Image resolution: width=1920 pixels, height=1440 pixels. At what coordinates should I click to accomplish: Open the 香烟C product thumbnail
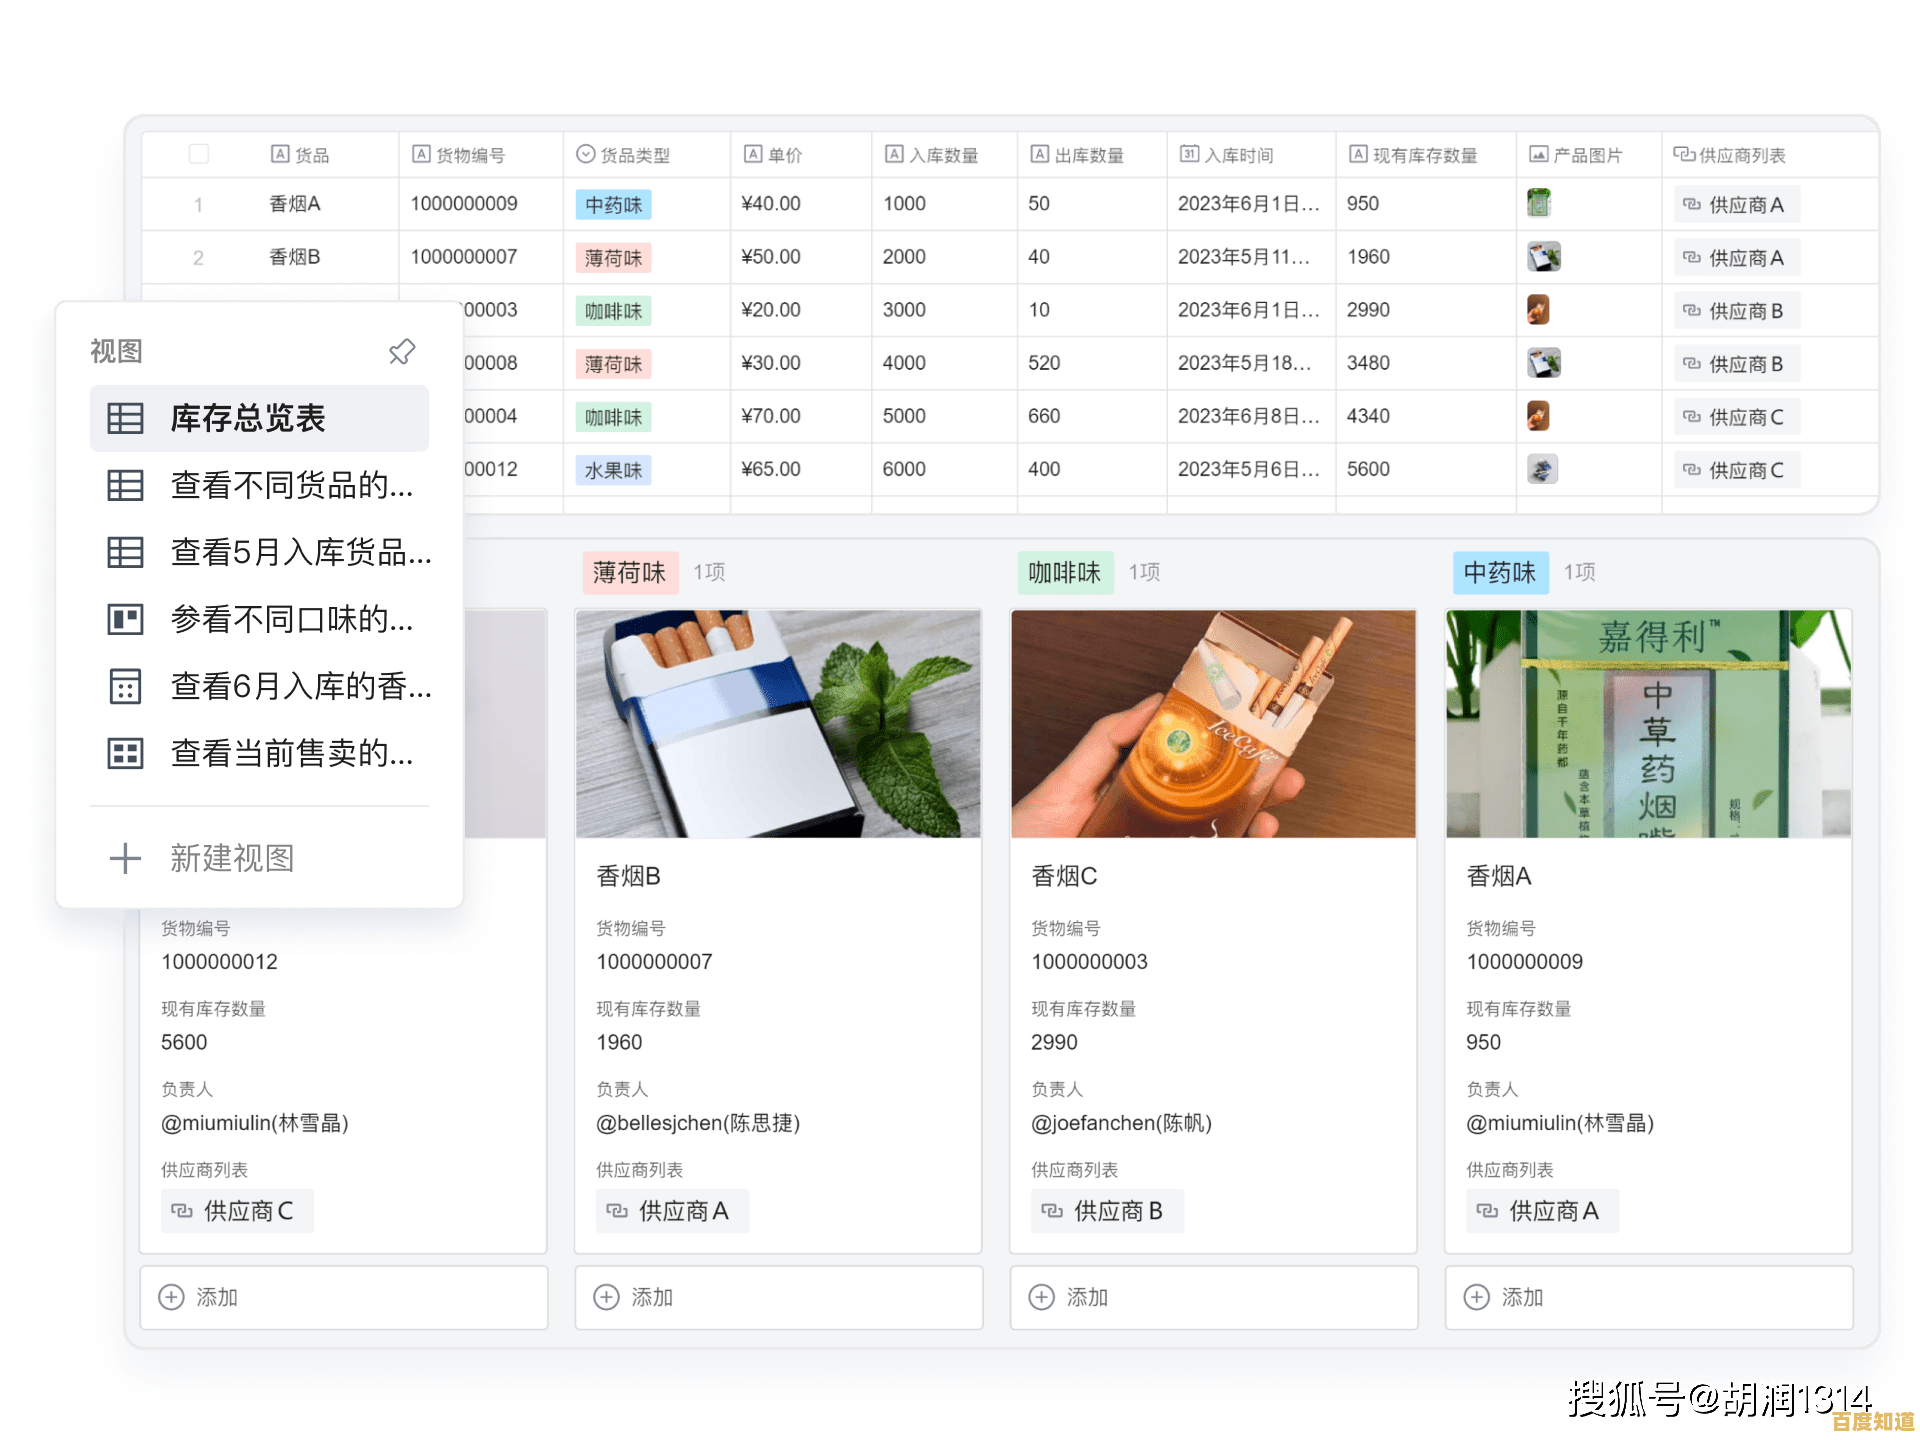click(x=1213, y=724)
